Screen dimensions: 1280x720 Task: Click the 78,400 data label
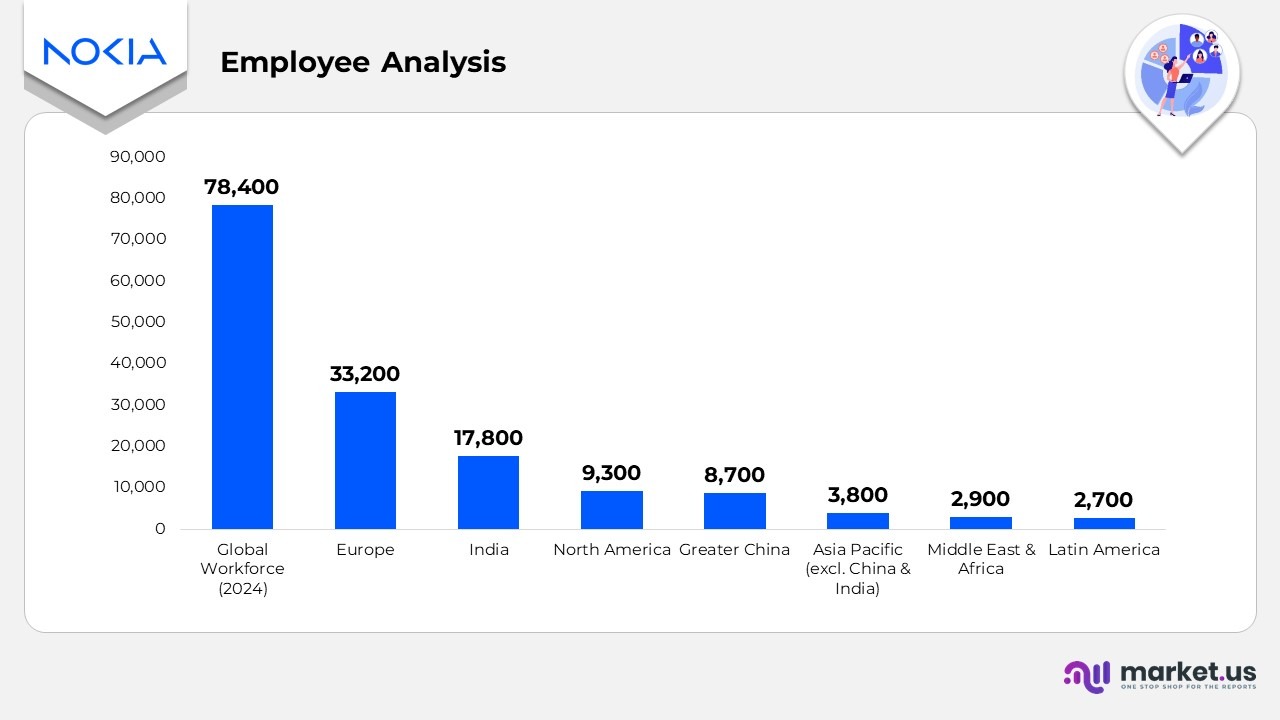coord(242,186)
